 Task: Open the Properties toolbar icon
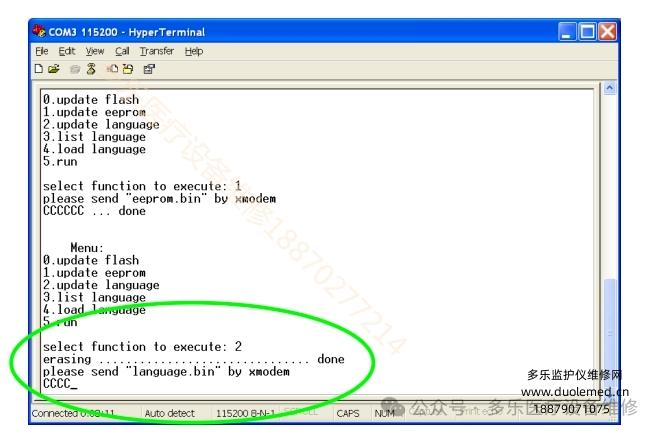tap(149, 69)
